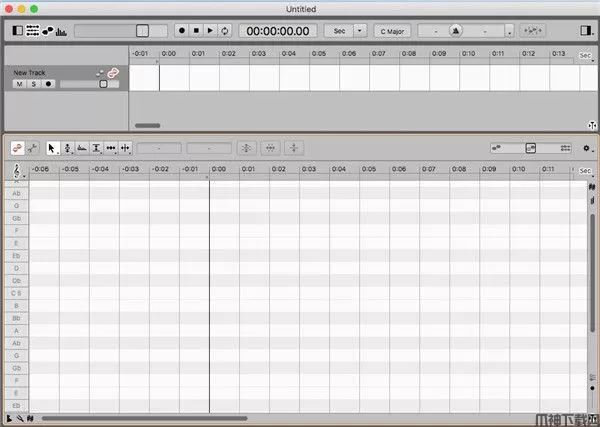Screen dimensions: 600x427
Task: Toggle the note editor blobs icon
Action: [x=48, y=31]
